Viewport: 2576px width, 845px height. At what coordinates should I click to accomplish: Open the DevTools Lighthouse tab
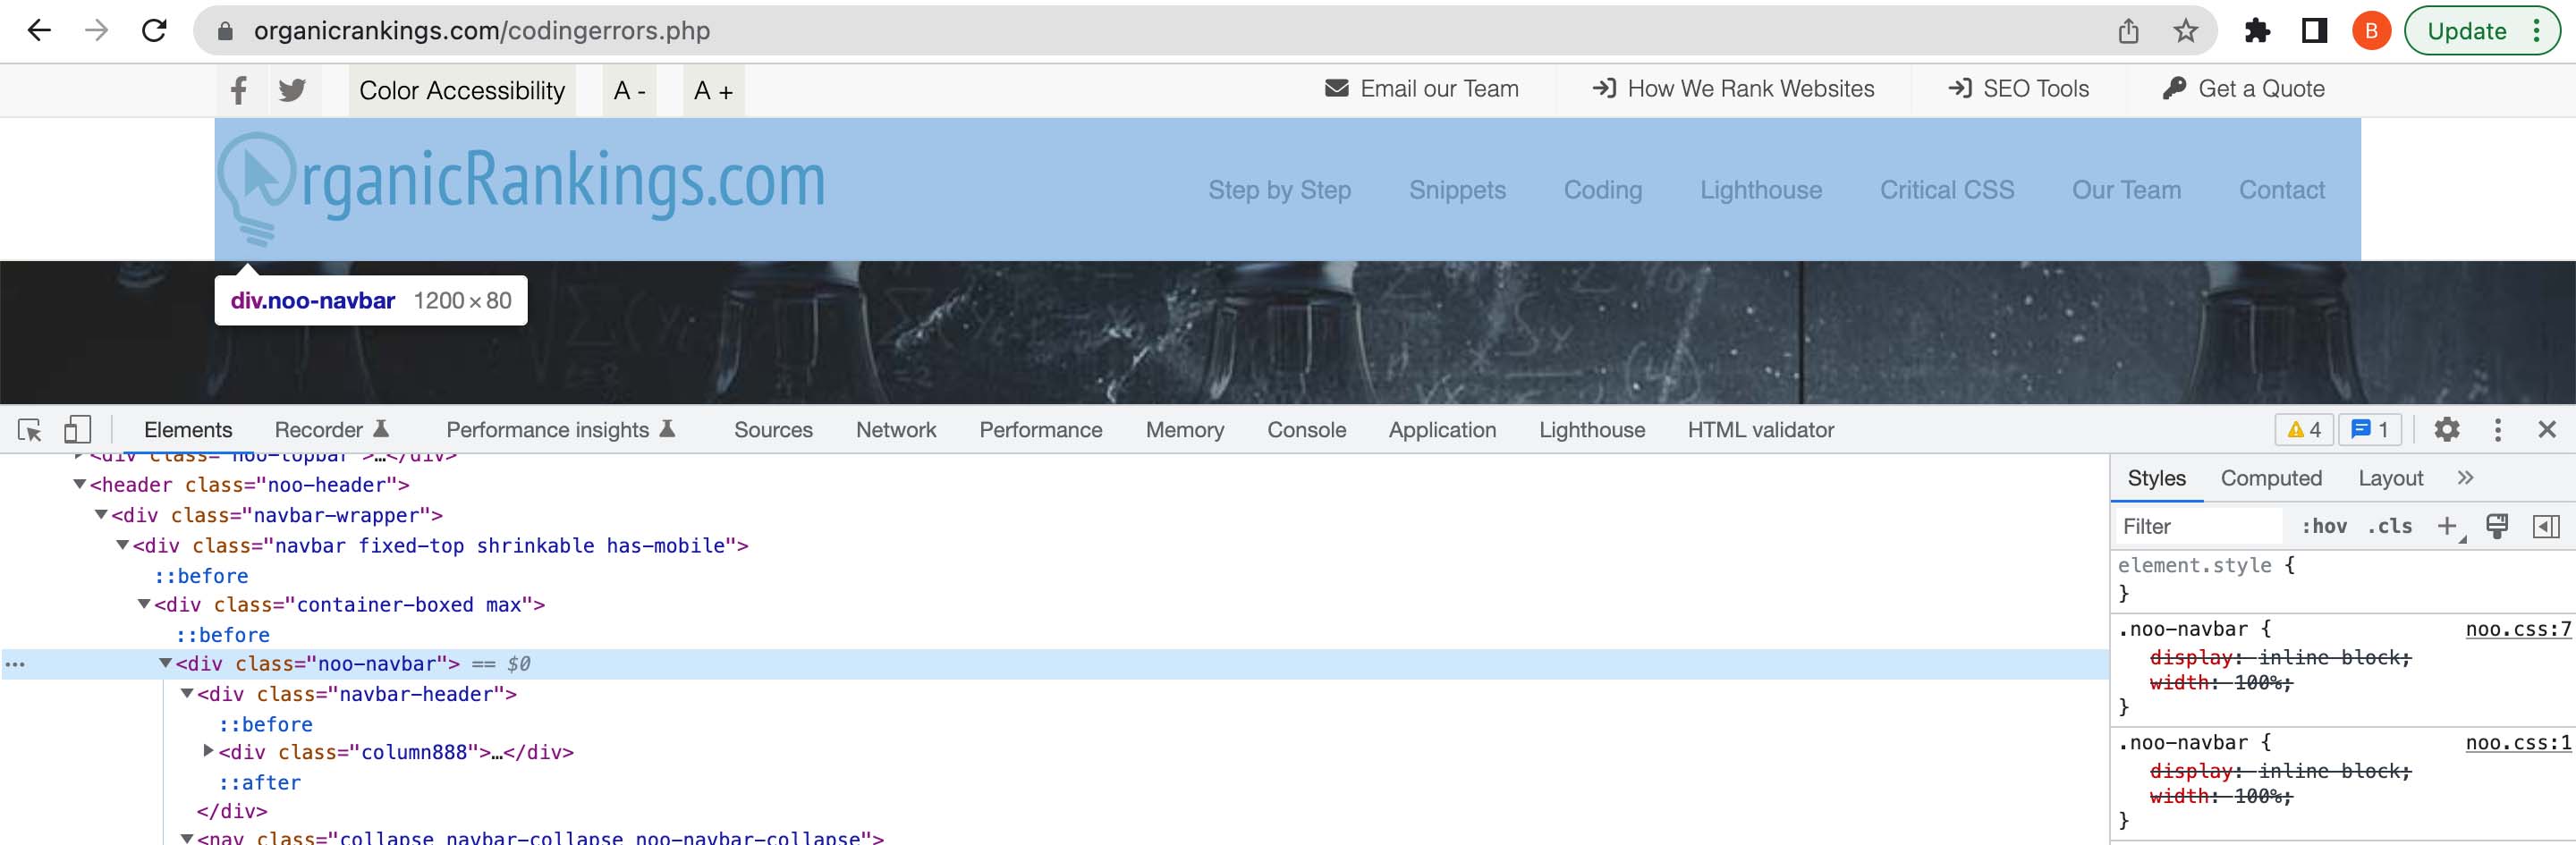(1592, 430)
